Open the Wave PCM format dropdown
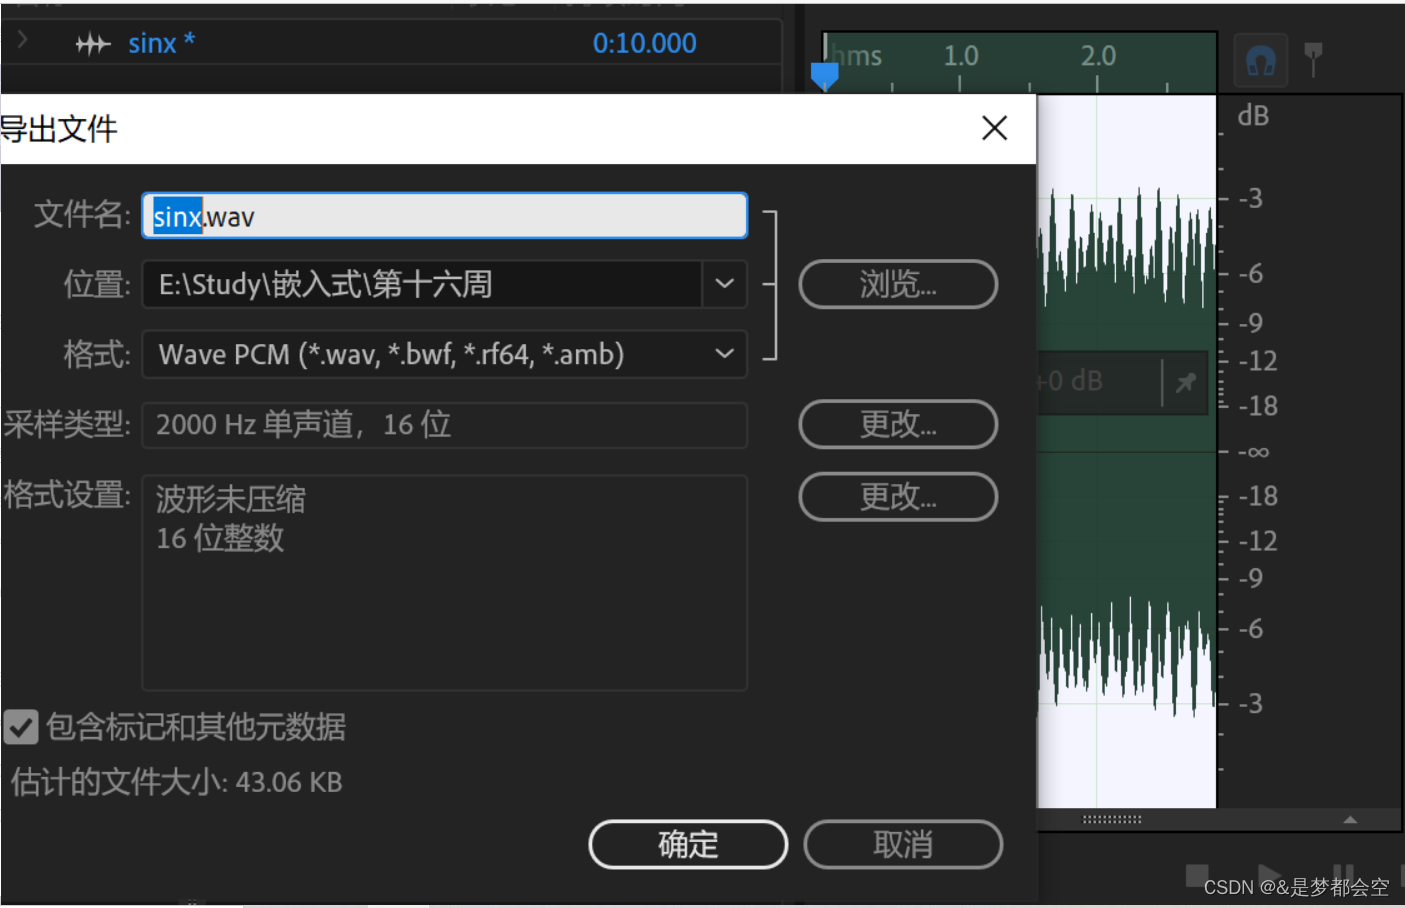This screenshot has height=908, width=1405. click(445, 354)
